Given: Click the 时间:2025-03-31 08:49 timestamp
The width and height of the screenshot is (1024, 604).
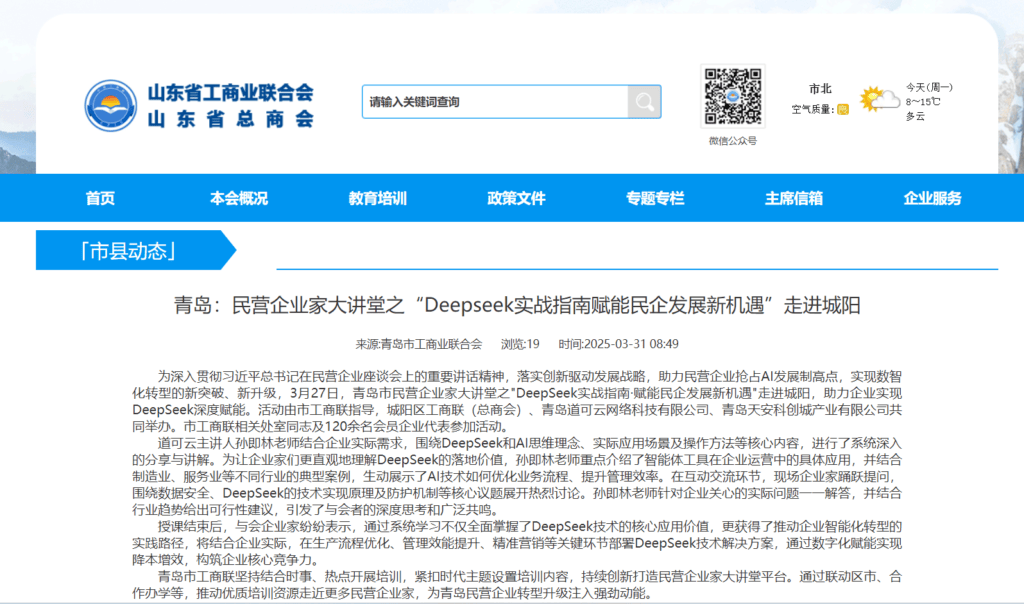Looking at the screenshot, I should (618, 344).
